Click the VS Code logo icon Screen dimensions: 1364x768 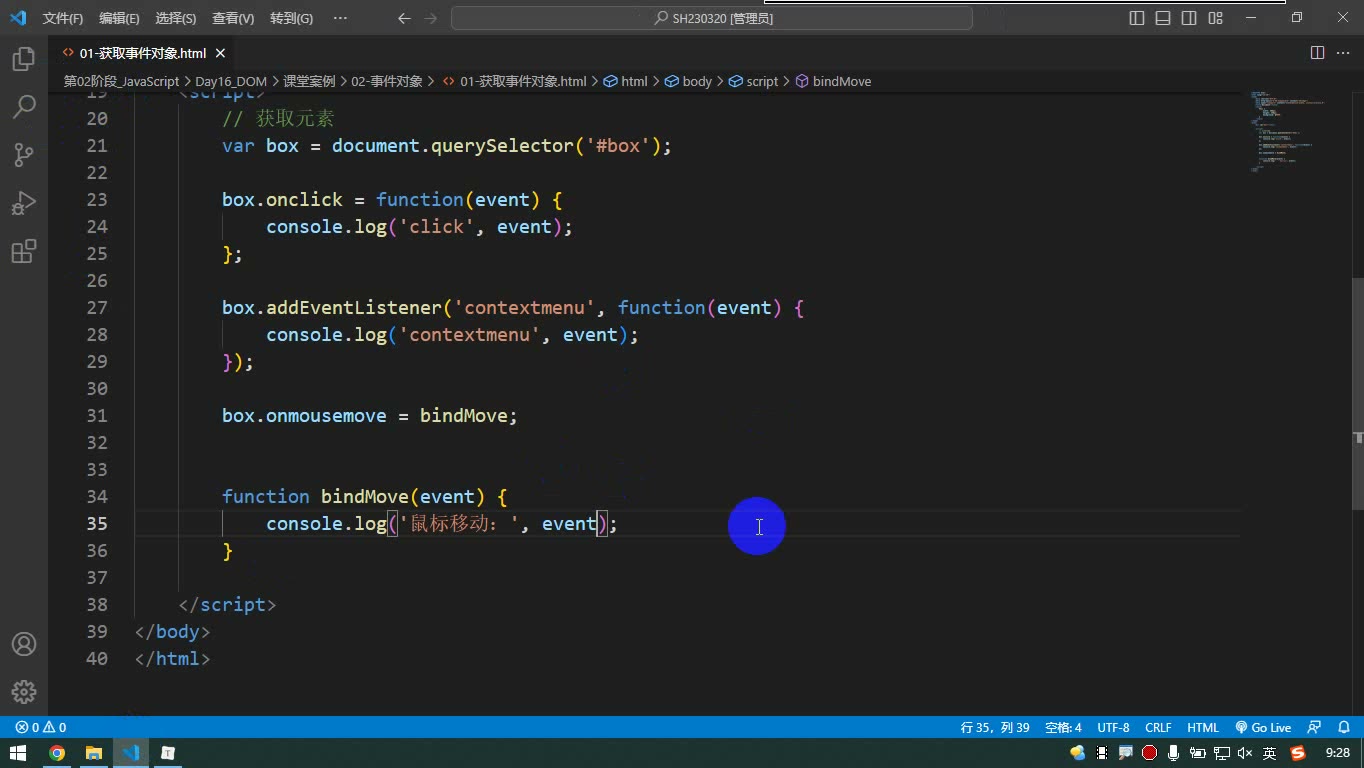click(x=18, y=18)
